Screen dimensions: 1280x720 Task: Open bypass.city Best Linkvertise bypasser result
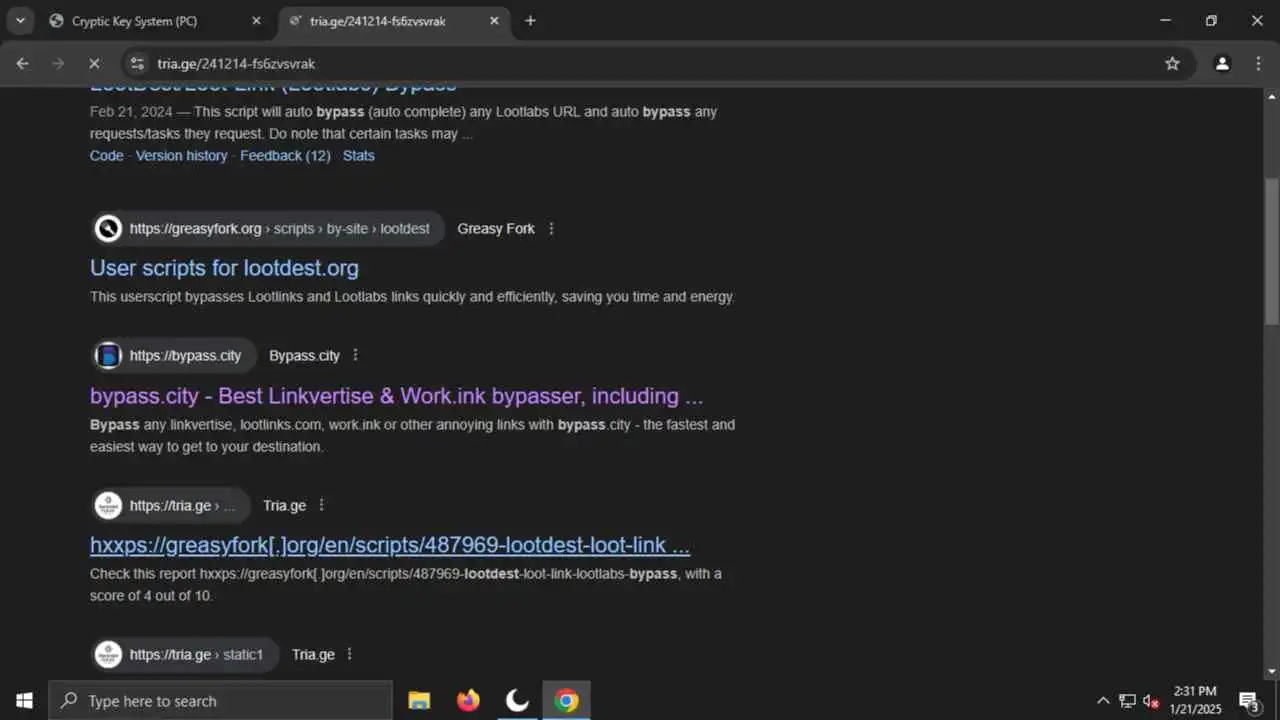click(397, 396)
